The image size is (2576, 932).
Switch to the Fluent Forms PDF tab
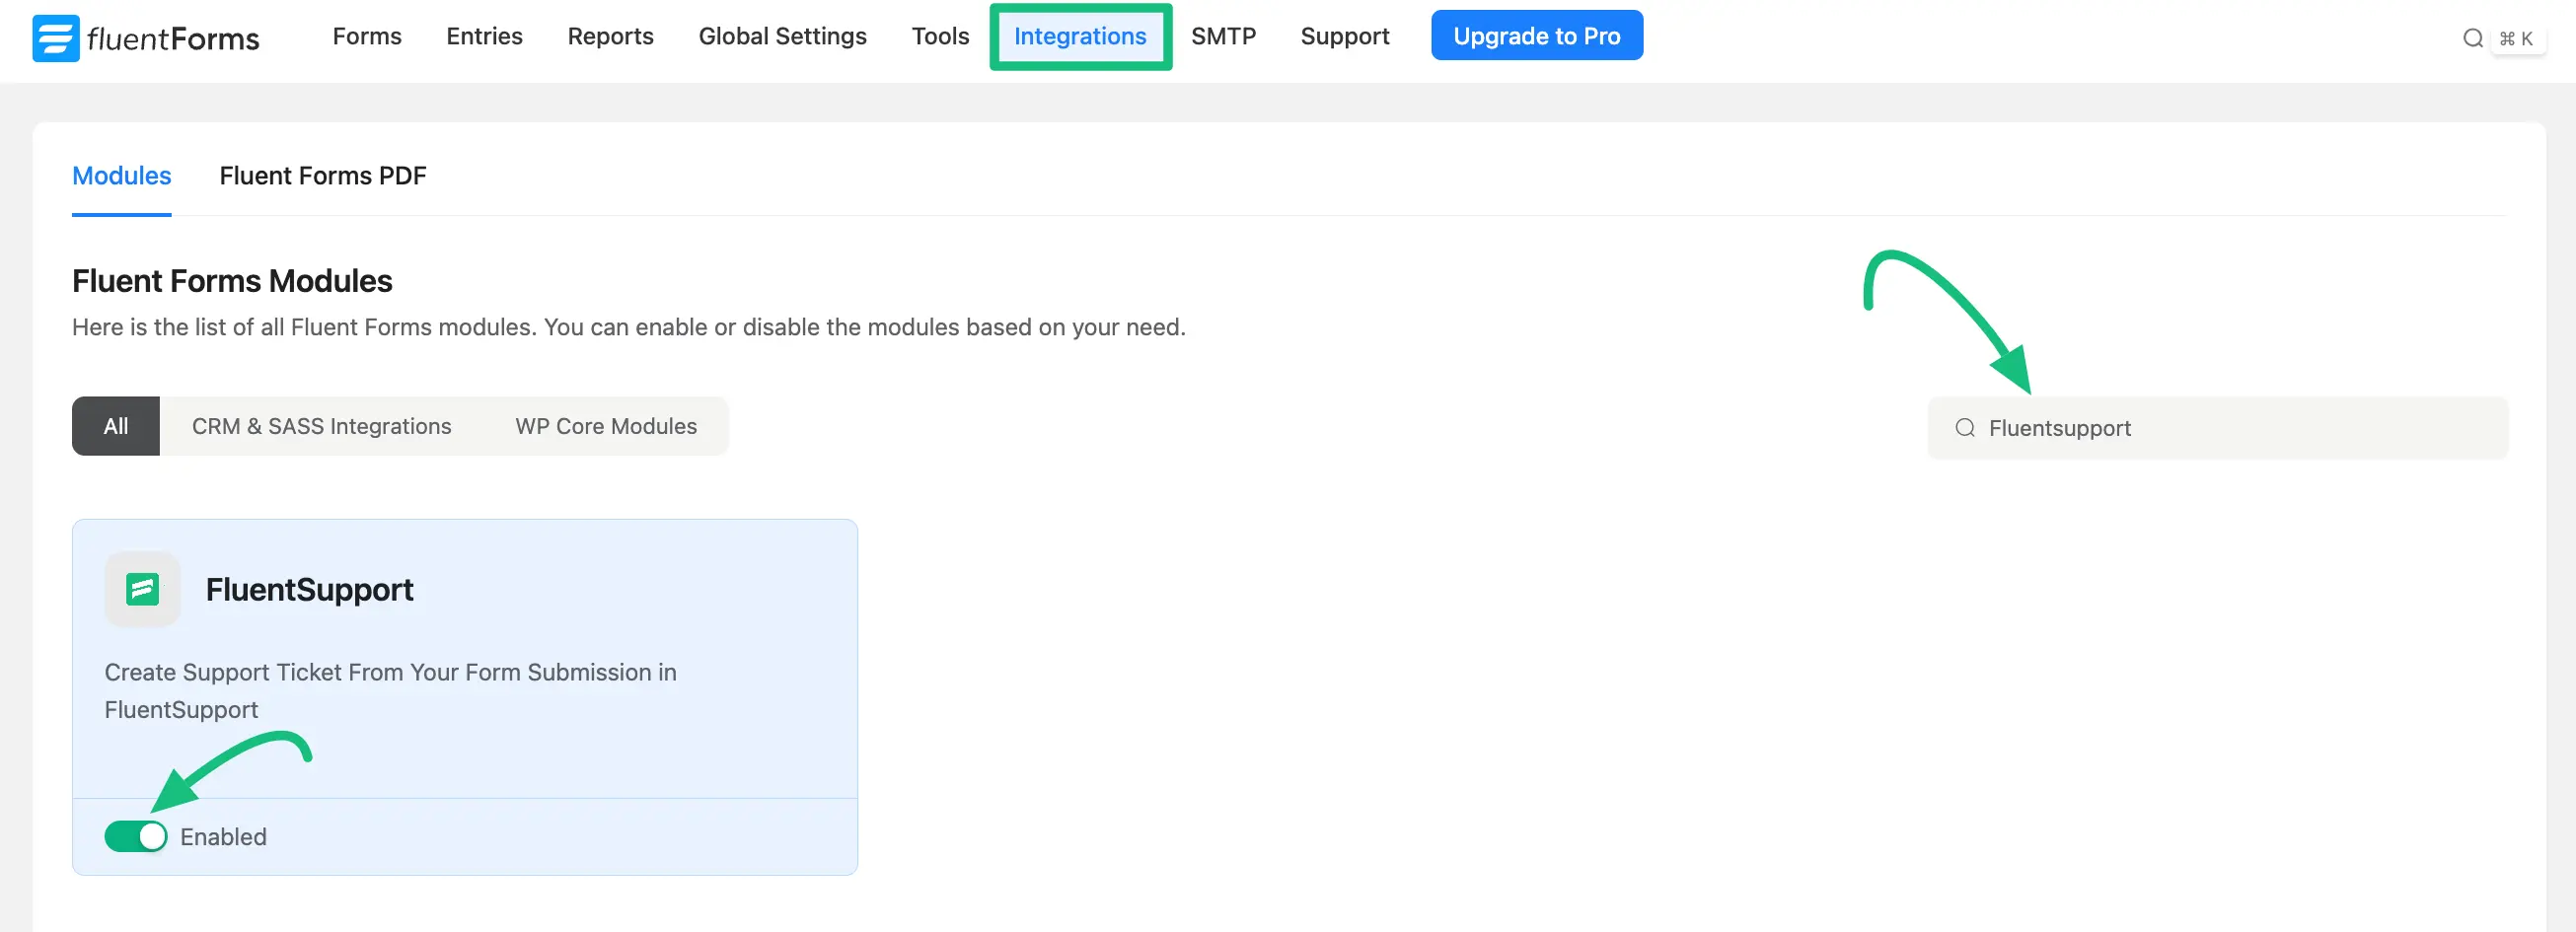click(322, 176)
